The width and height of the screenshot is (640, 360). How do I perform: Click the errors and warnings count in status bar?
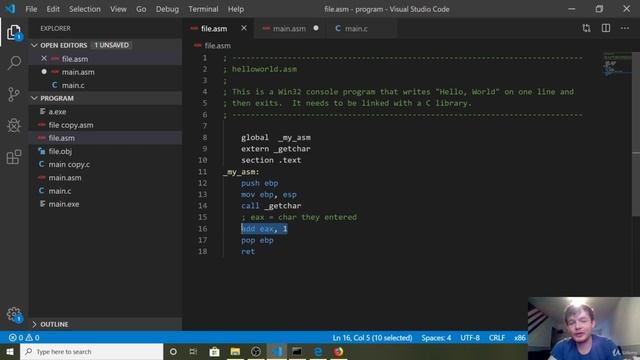24,338
